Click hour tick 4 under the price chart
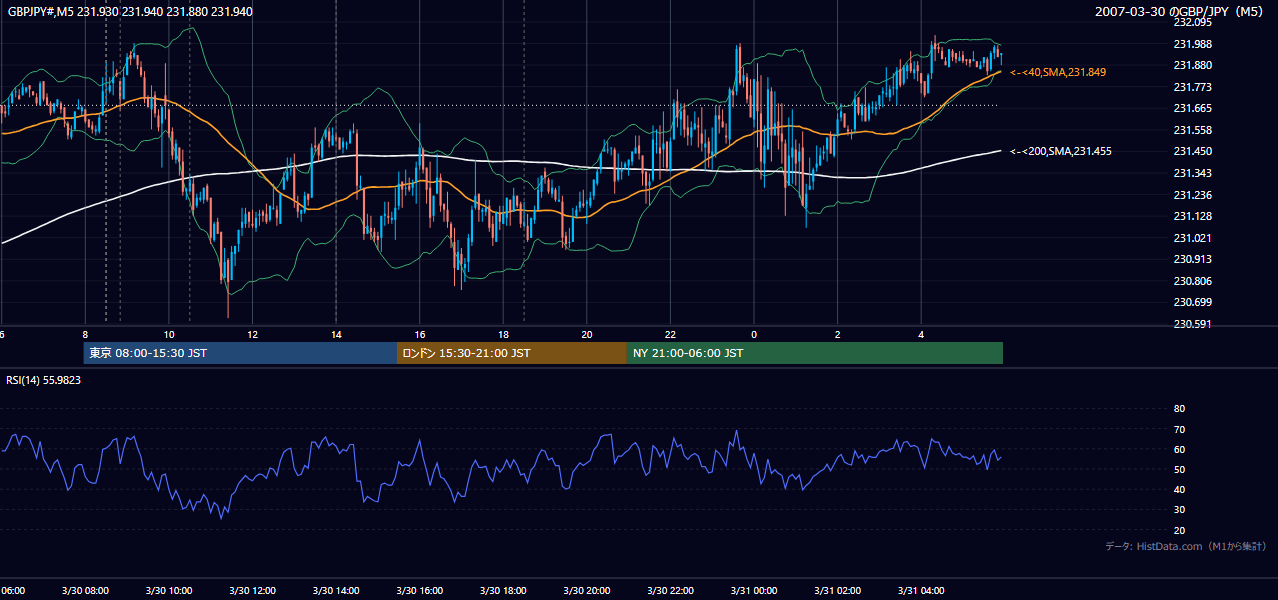The image size is (1278, 600). pos(922,334)
